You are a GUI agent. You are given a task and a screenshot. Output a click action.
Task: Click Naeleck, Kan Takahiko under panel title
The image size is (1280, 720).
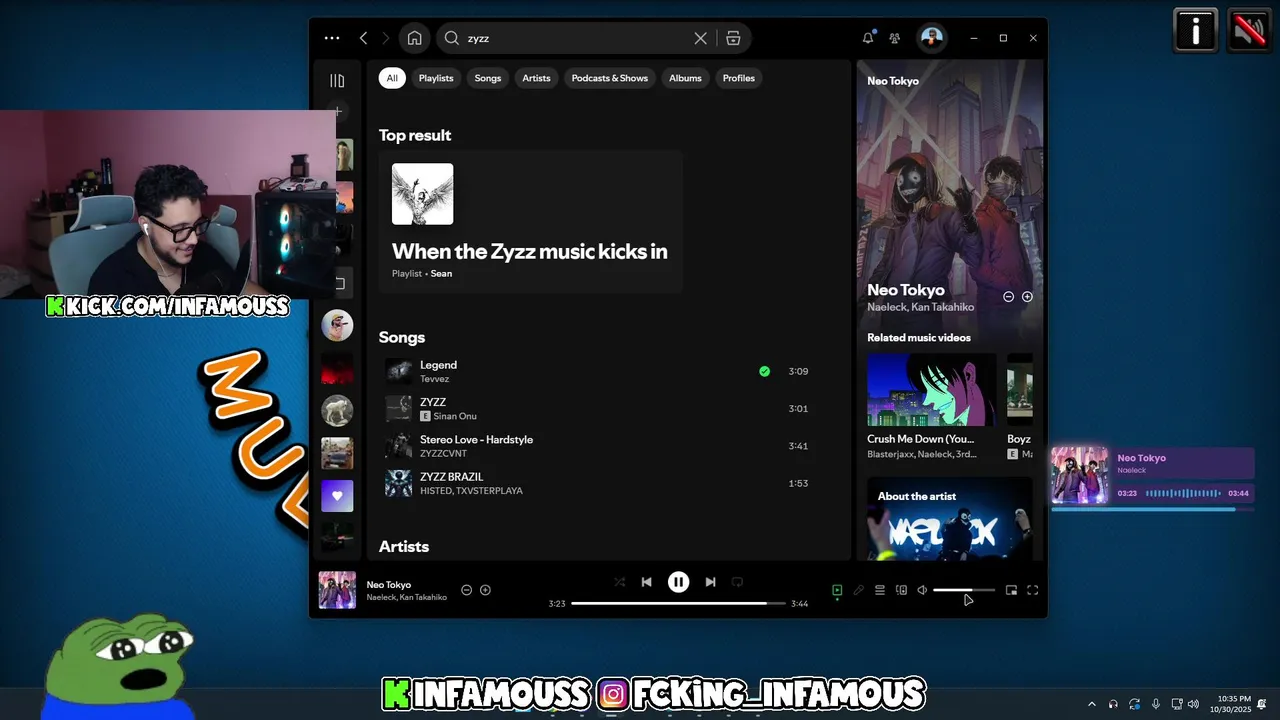coord(920,307)
